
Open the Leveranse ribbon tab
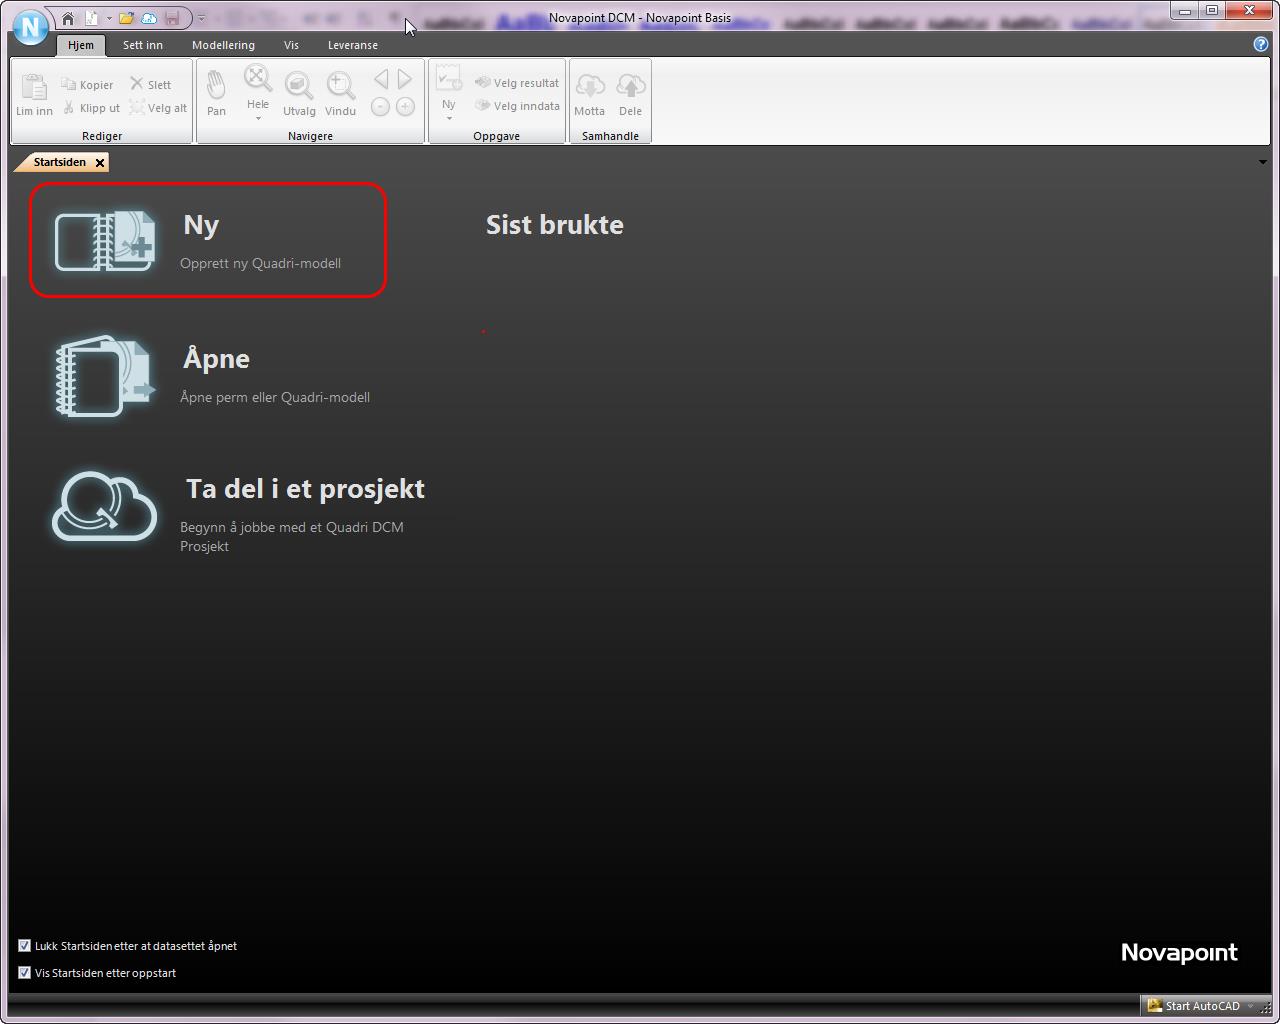tap(353, 45)
